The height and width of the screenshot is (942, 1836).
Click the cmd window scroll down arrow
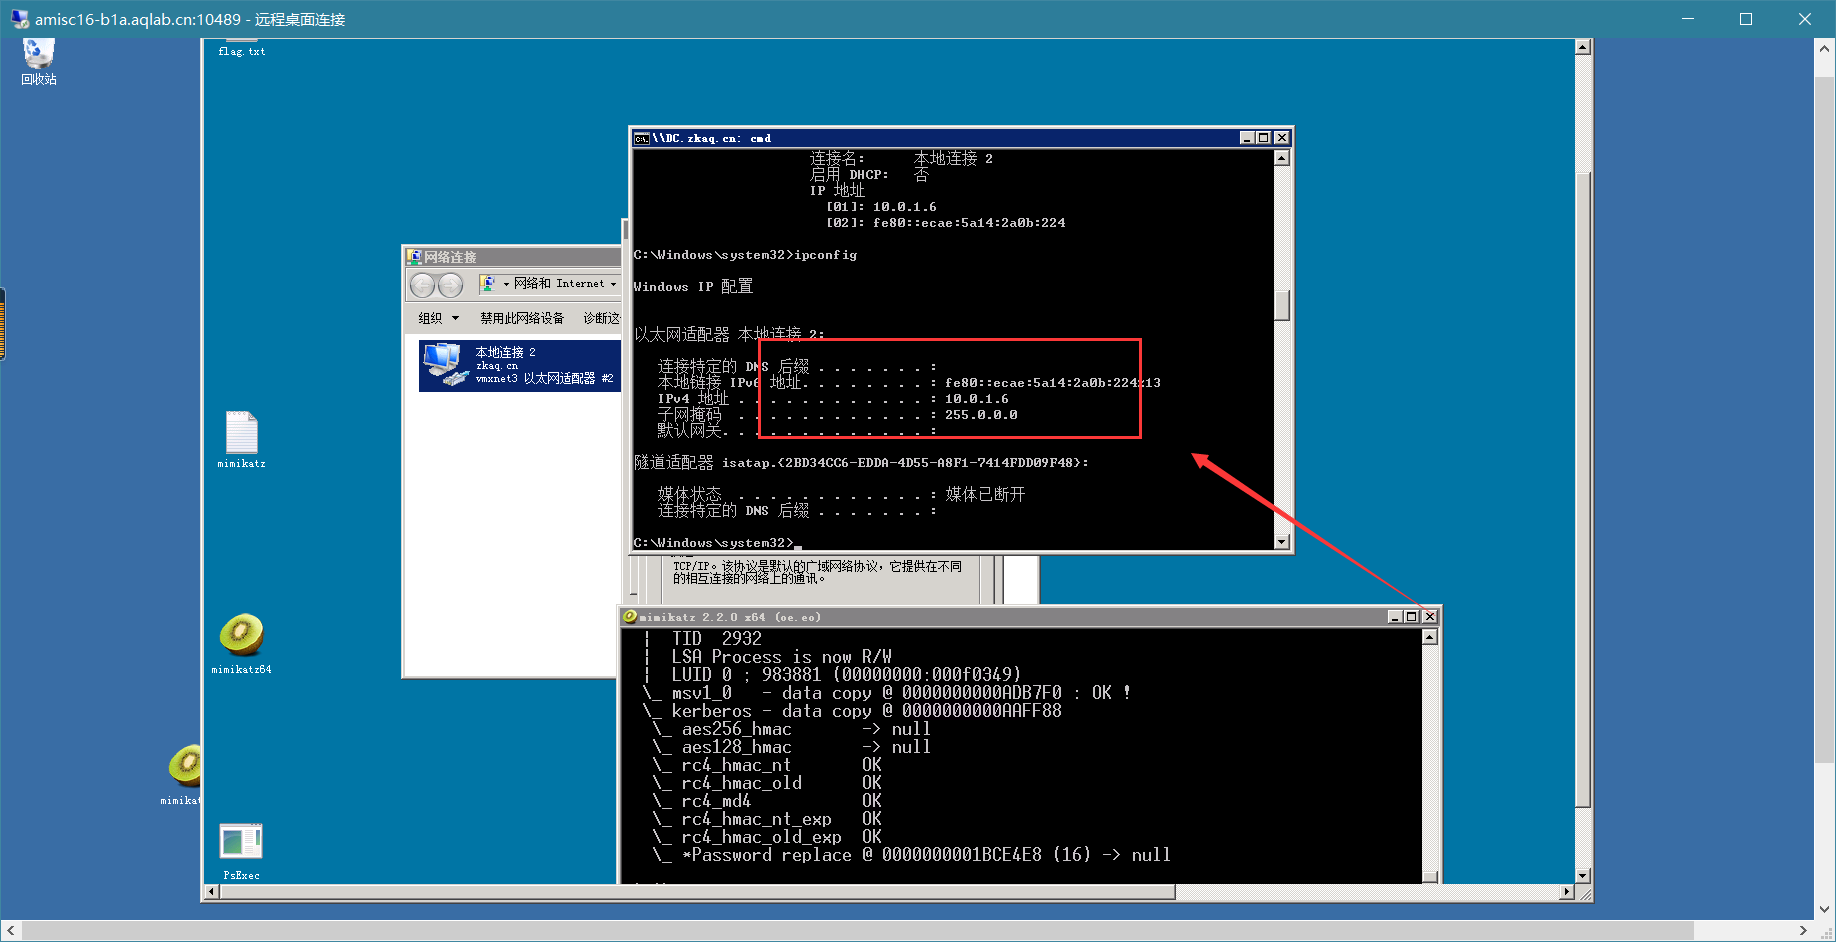[x=1282, y=542]
